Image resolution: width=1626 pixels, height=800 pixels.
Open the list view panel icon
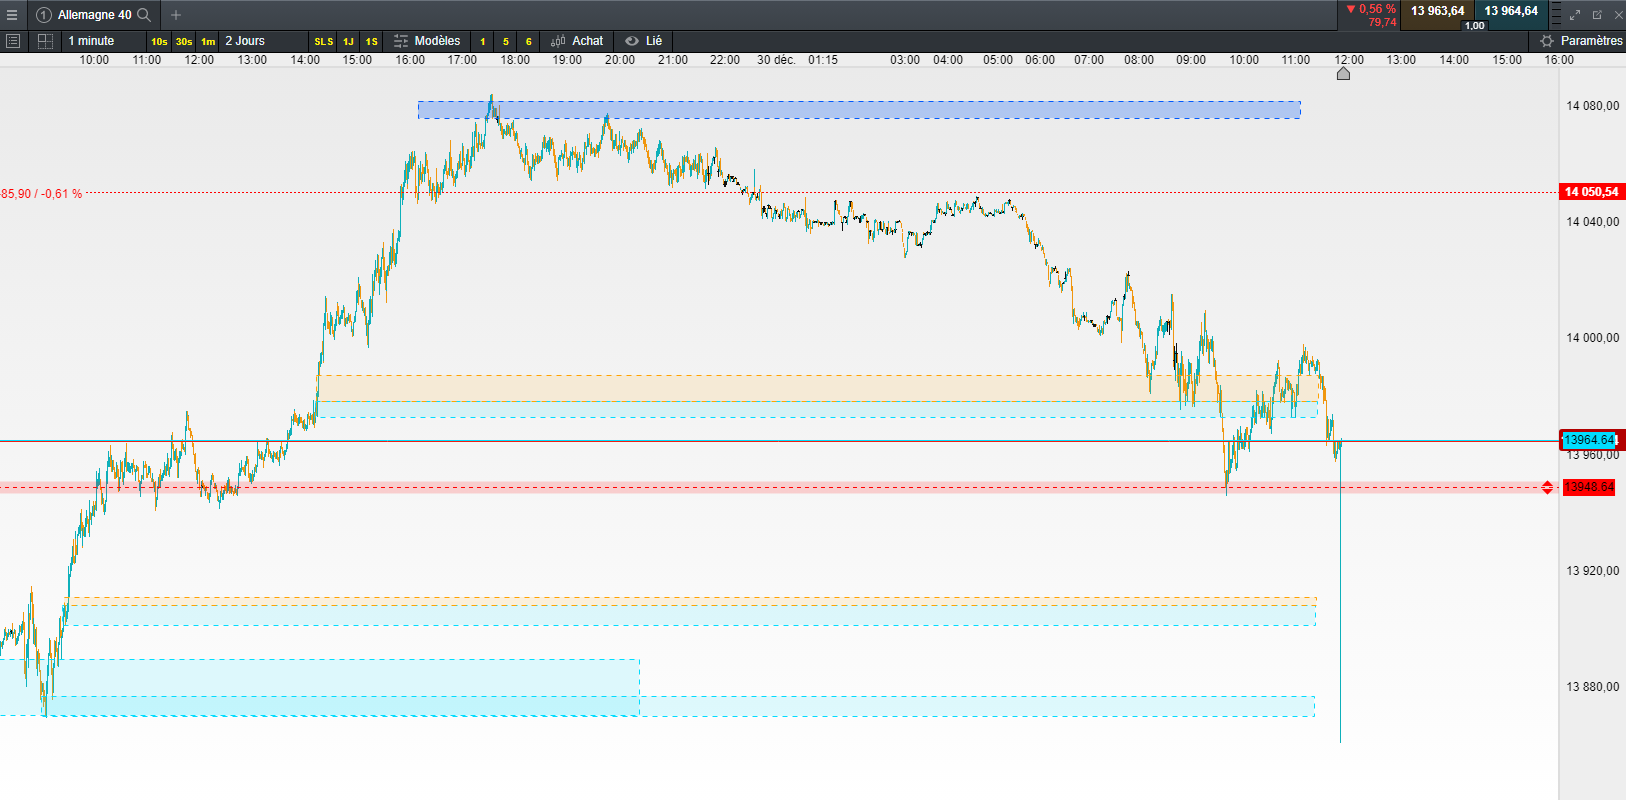(x=13, y=41)
